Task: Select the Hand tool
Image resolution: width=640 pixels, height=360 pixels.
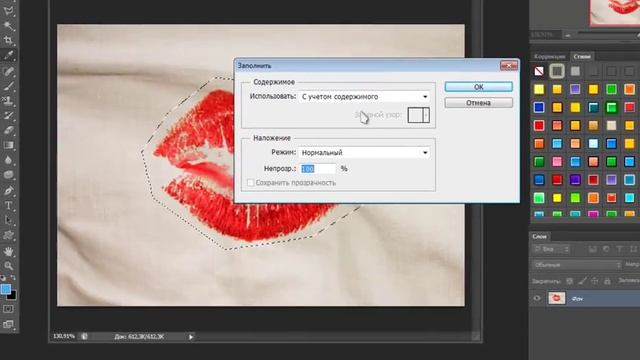Action: point(8,251)
